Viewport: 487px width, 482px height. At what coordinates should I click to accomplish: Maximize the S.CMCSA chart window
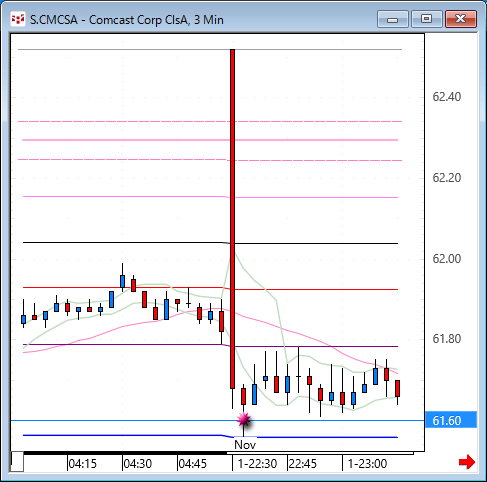(x=426, y=19)
